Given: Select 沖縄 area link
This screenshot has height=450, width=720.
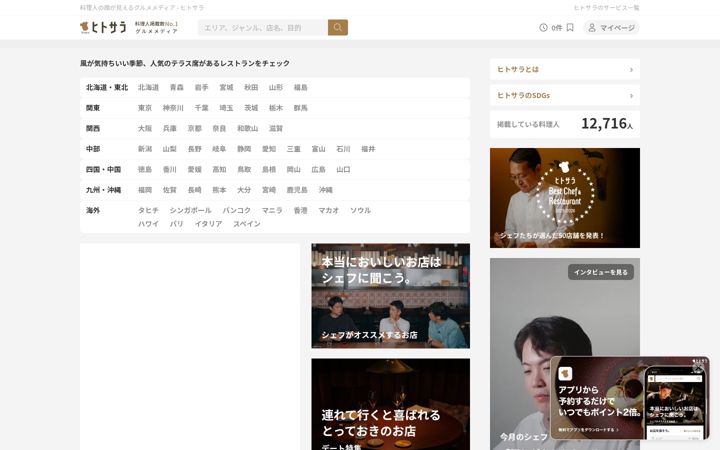Looking at the screenshot, I should point(326,190).
